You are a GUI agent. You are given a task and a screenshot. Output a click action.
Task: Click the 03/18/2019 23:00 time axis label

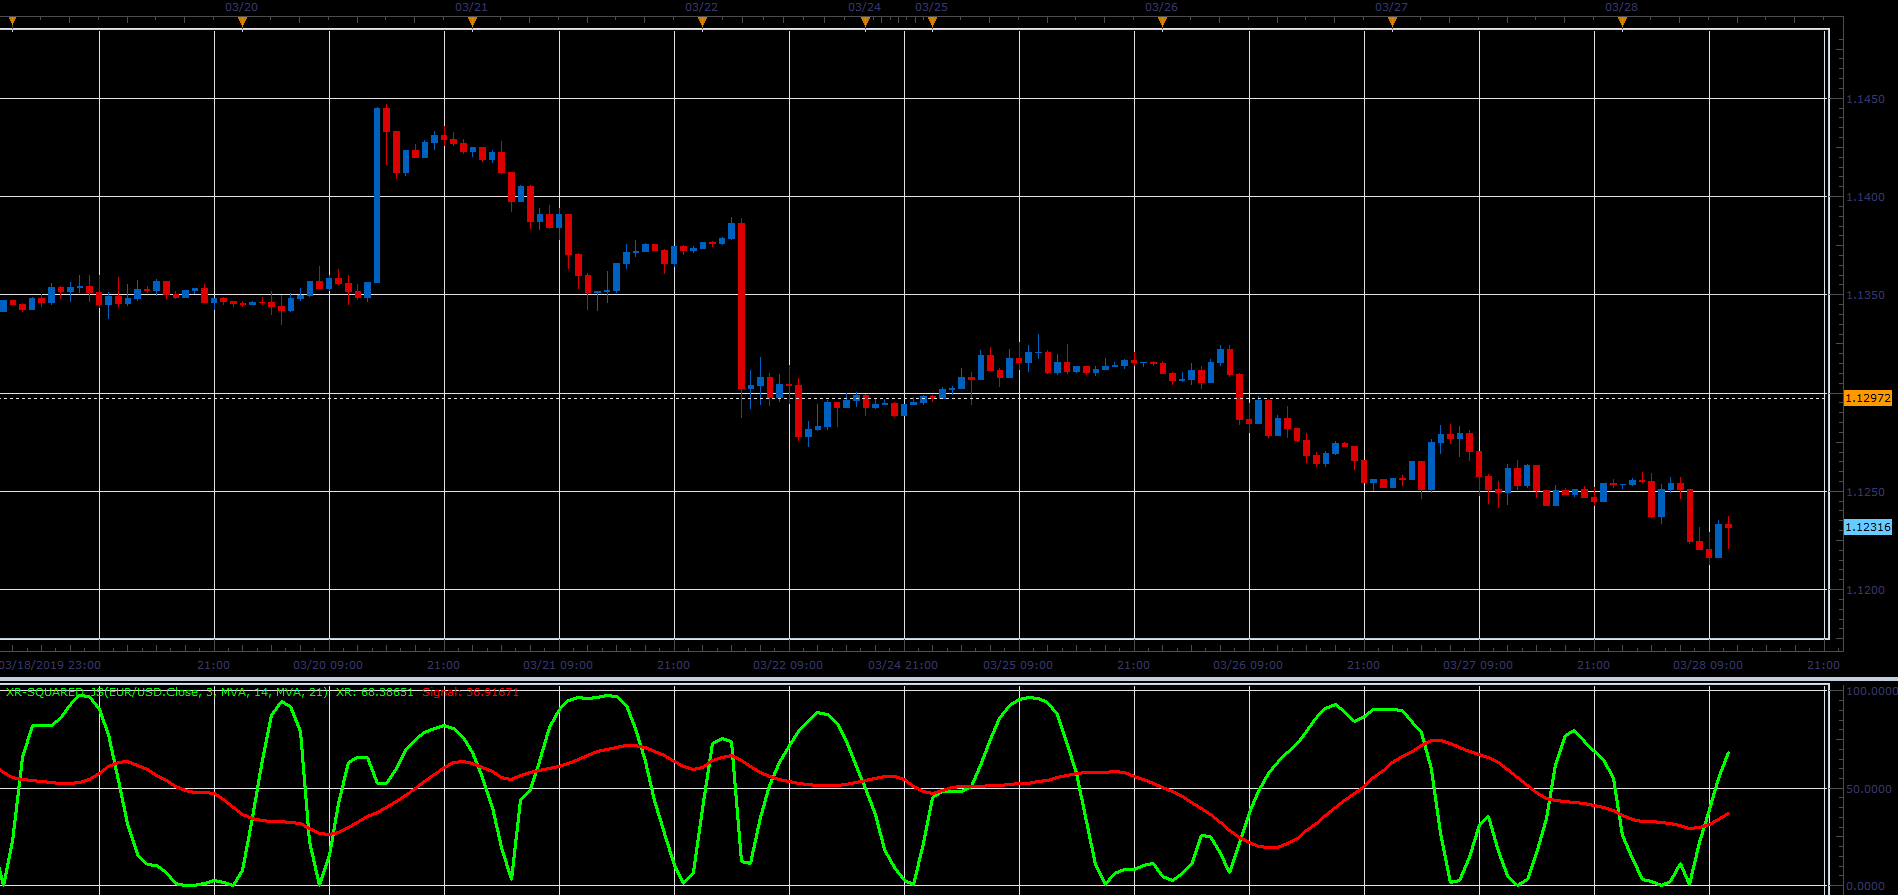(50, 665)
